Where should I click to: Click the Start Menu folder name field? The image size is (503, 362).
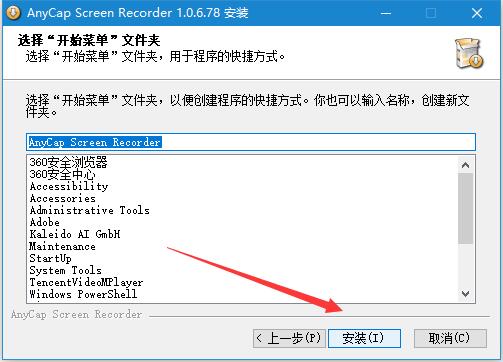tap(251, 142)
